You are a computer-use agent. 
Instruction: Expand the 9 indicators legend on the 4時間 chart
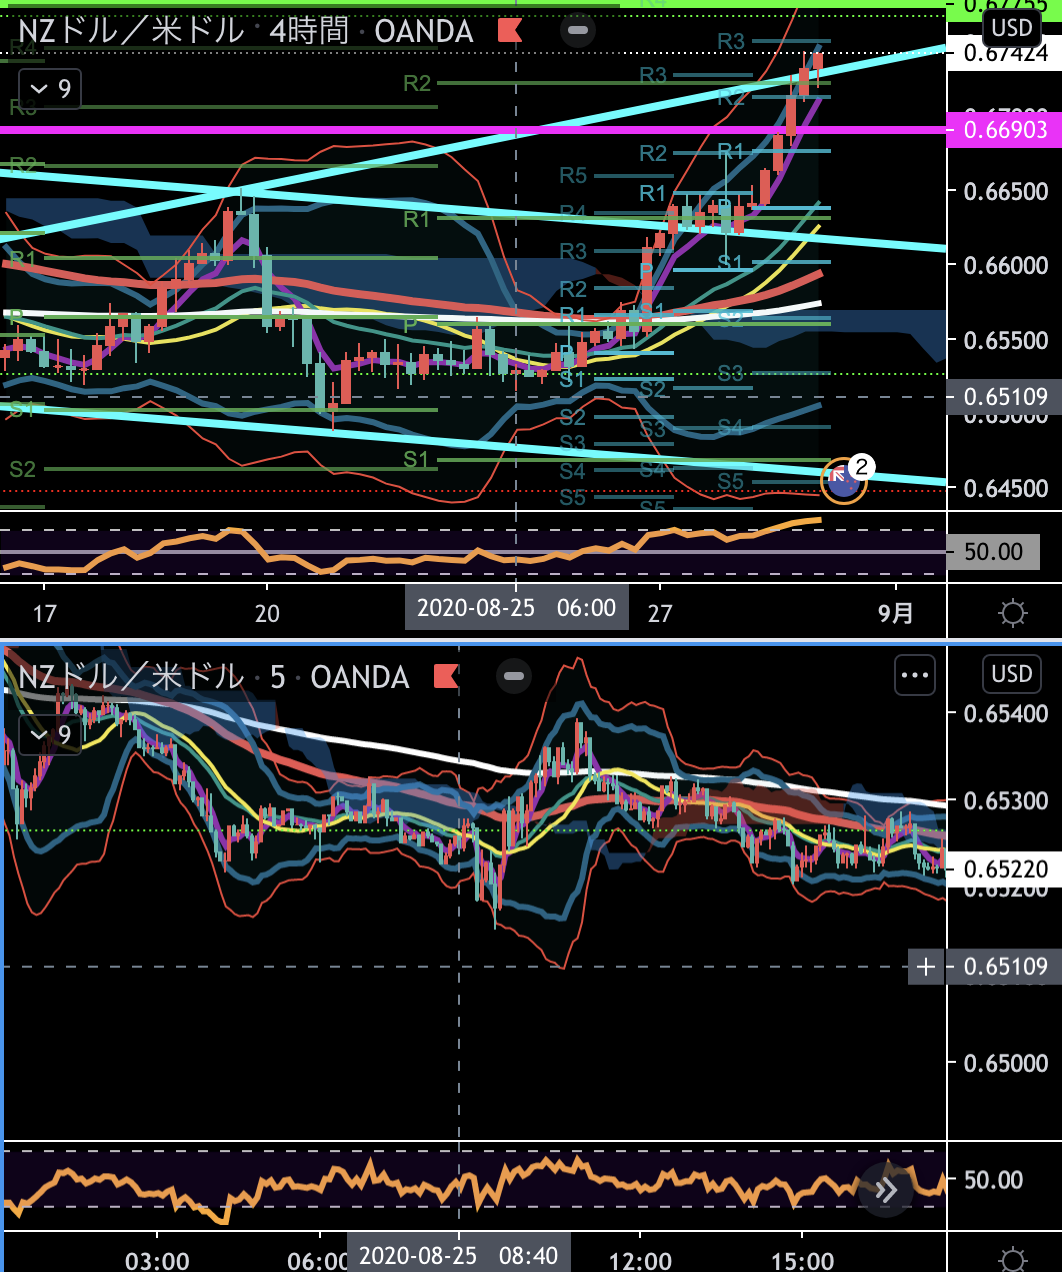(x=50, y=89)
